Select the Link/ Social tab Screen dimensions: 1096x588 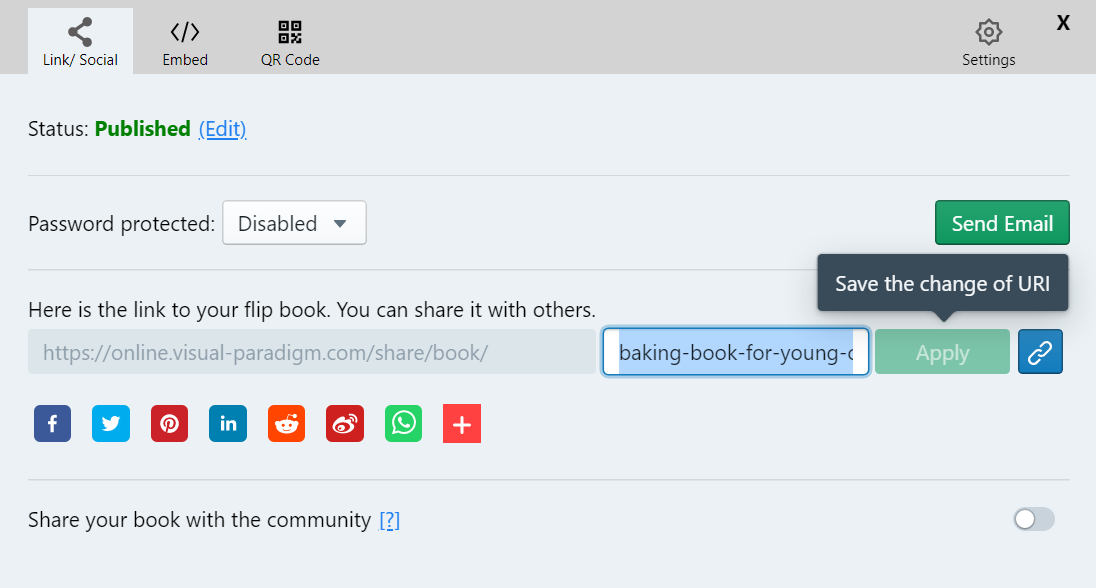click(80, 42)
